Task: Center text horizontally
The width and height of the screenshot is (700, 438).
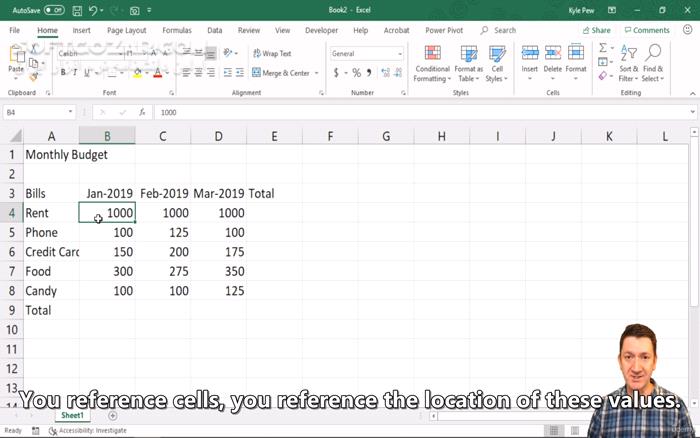Action: pyautogui.click(x=198, y=72)
